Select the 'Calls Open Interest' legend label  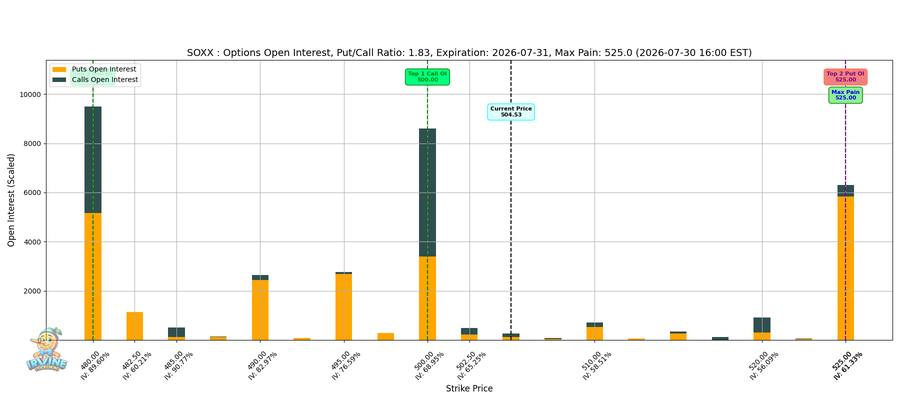(105, 80)
